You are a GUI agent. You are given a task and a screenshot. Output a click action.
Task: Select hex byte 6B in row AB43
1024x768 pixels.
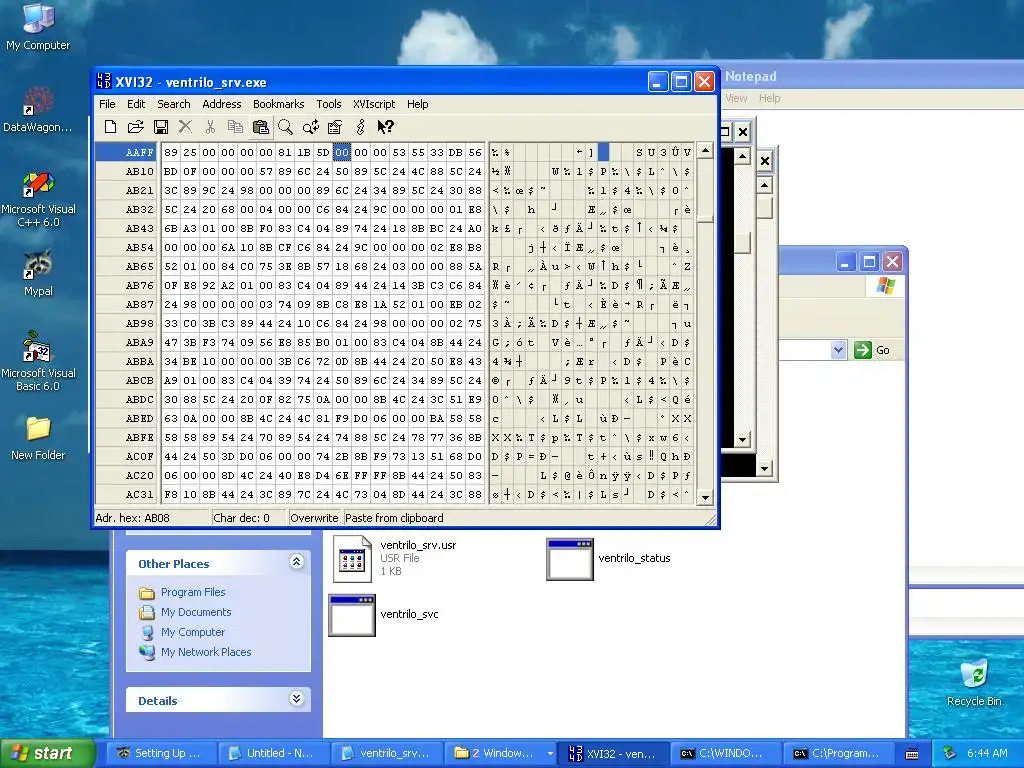pyautogui.click(x=170, y=228)
